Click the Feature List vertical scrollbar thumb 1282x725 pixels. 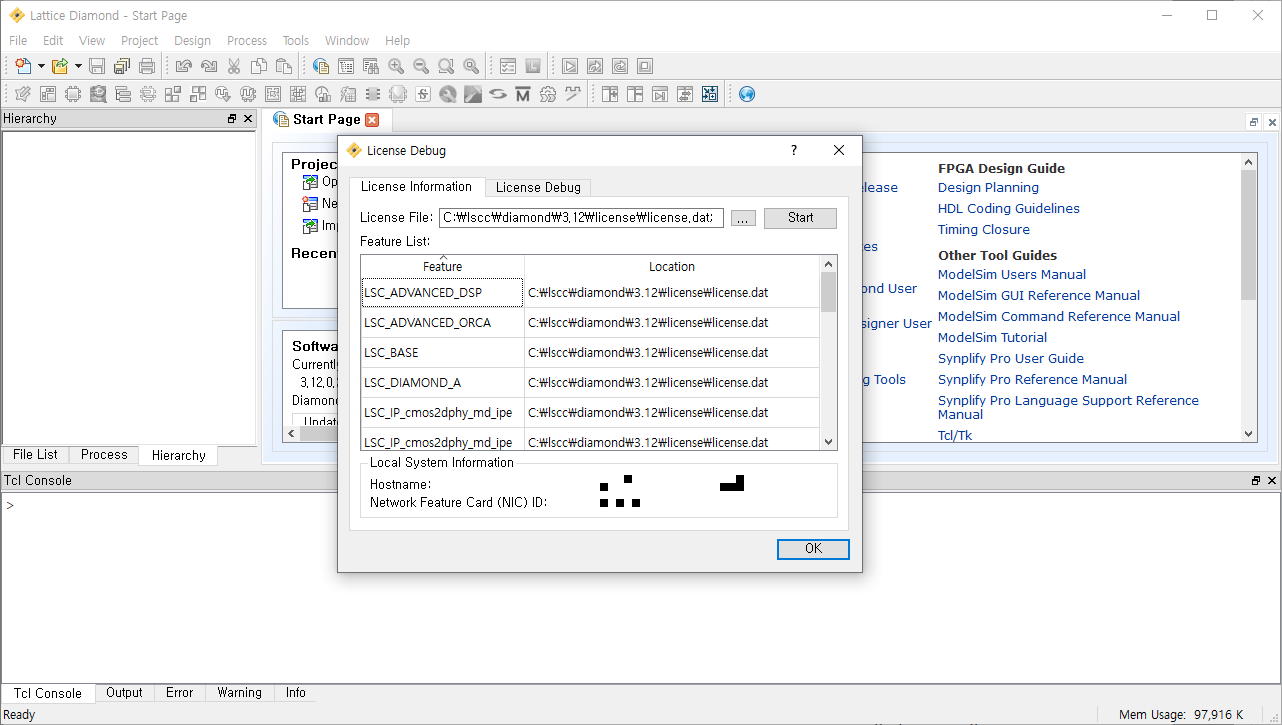pyautogui.click(x=828, y=292)
